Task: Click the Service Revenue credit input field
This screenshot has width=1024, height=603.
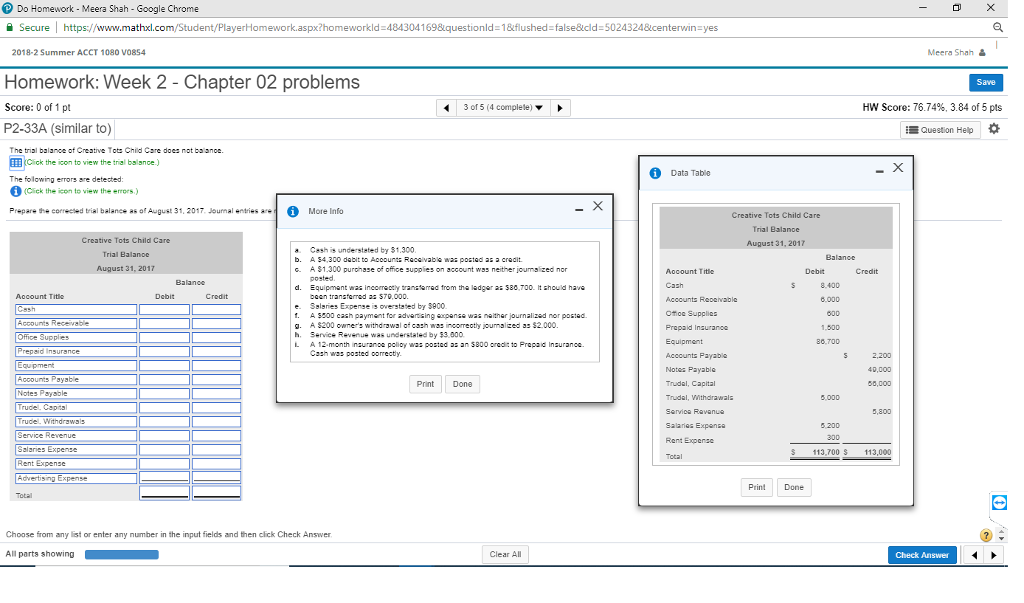Action: [x=216, y=436]
